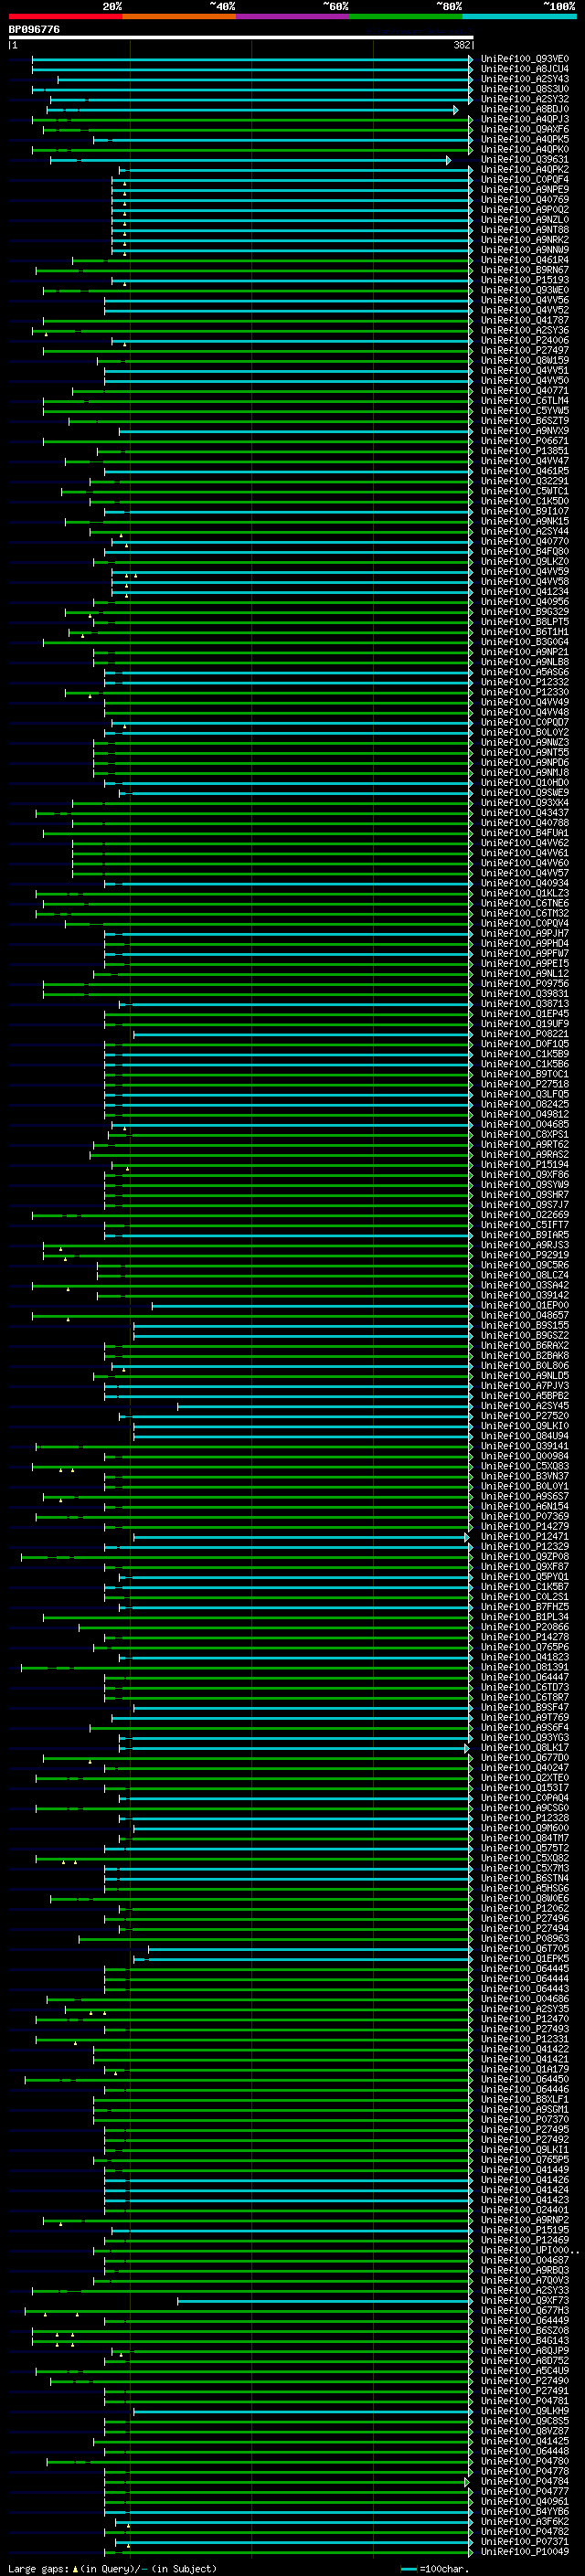Screen dimensions: 585x2576
Task: Select the UniRef100_Q84U94 label
Action: tap(525, 1436)
